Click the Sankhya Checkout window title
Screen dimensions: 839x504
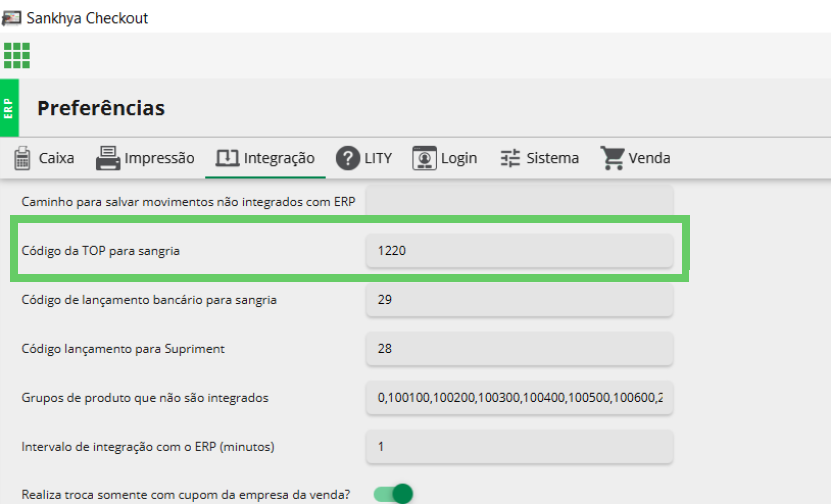87,18
